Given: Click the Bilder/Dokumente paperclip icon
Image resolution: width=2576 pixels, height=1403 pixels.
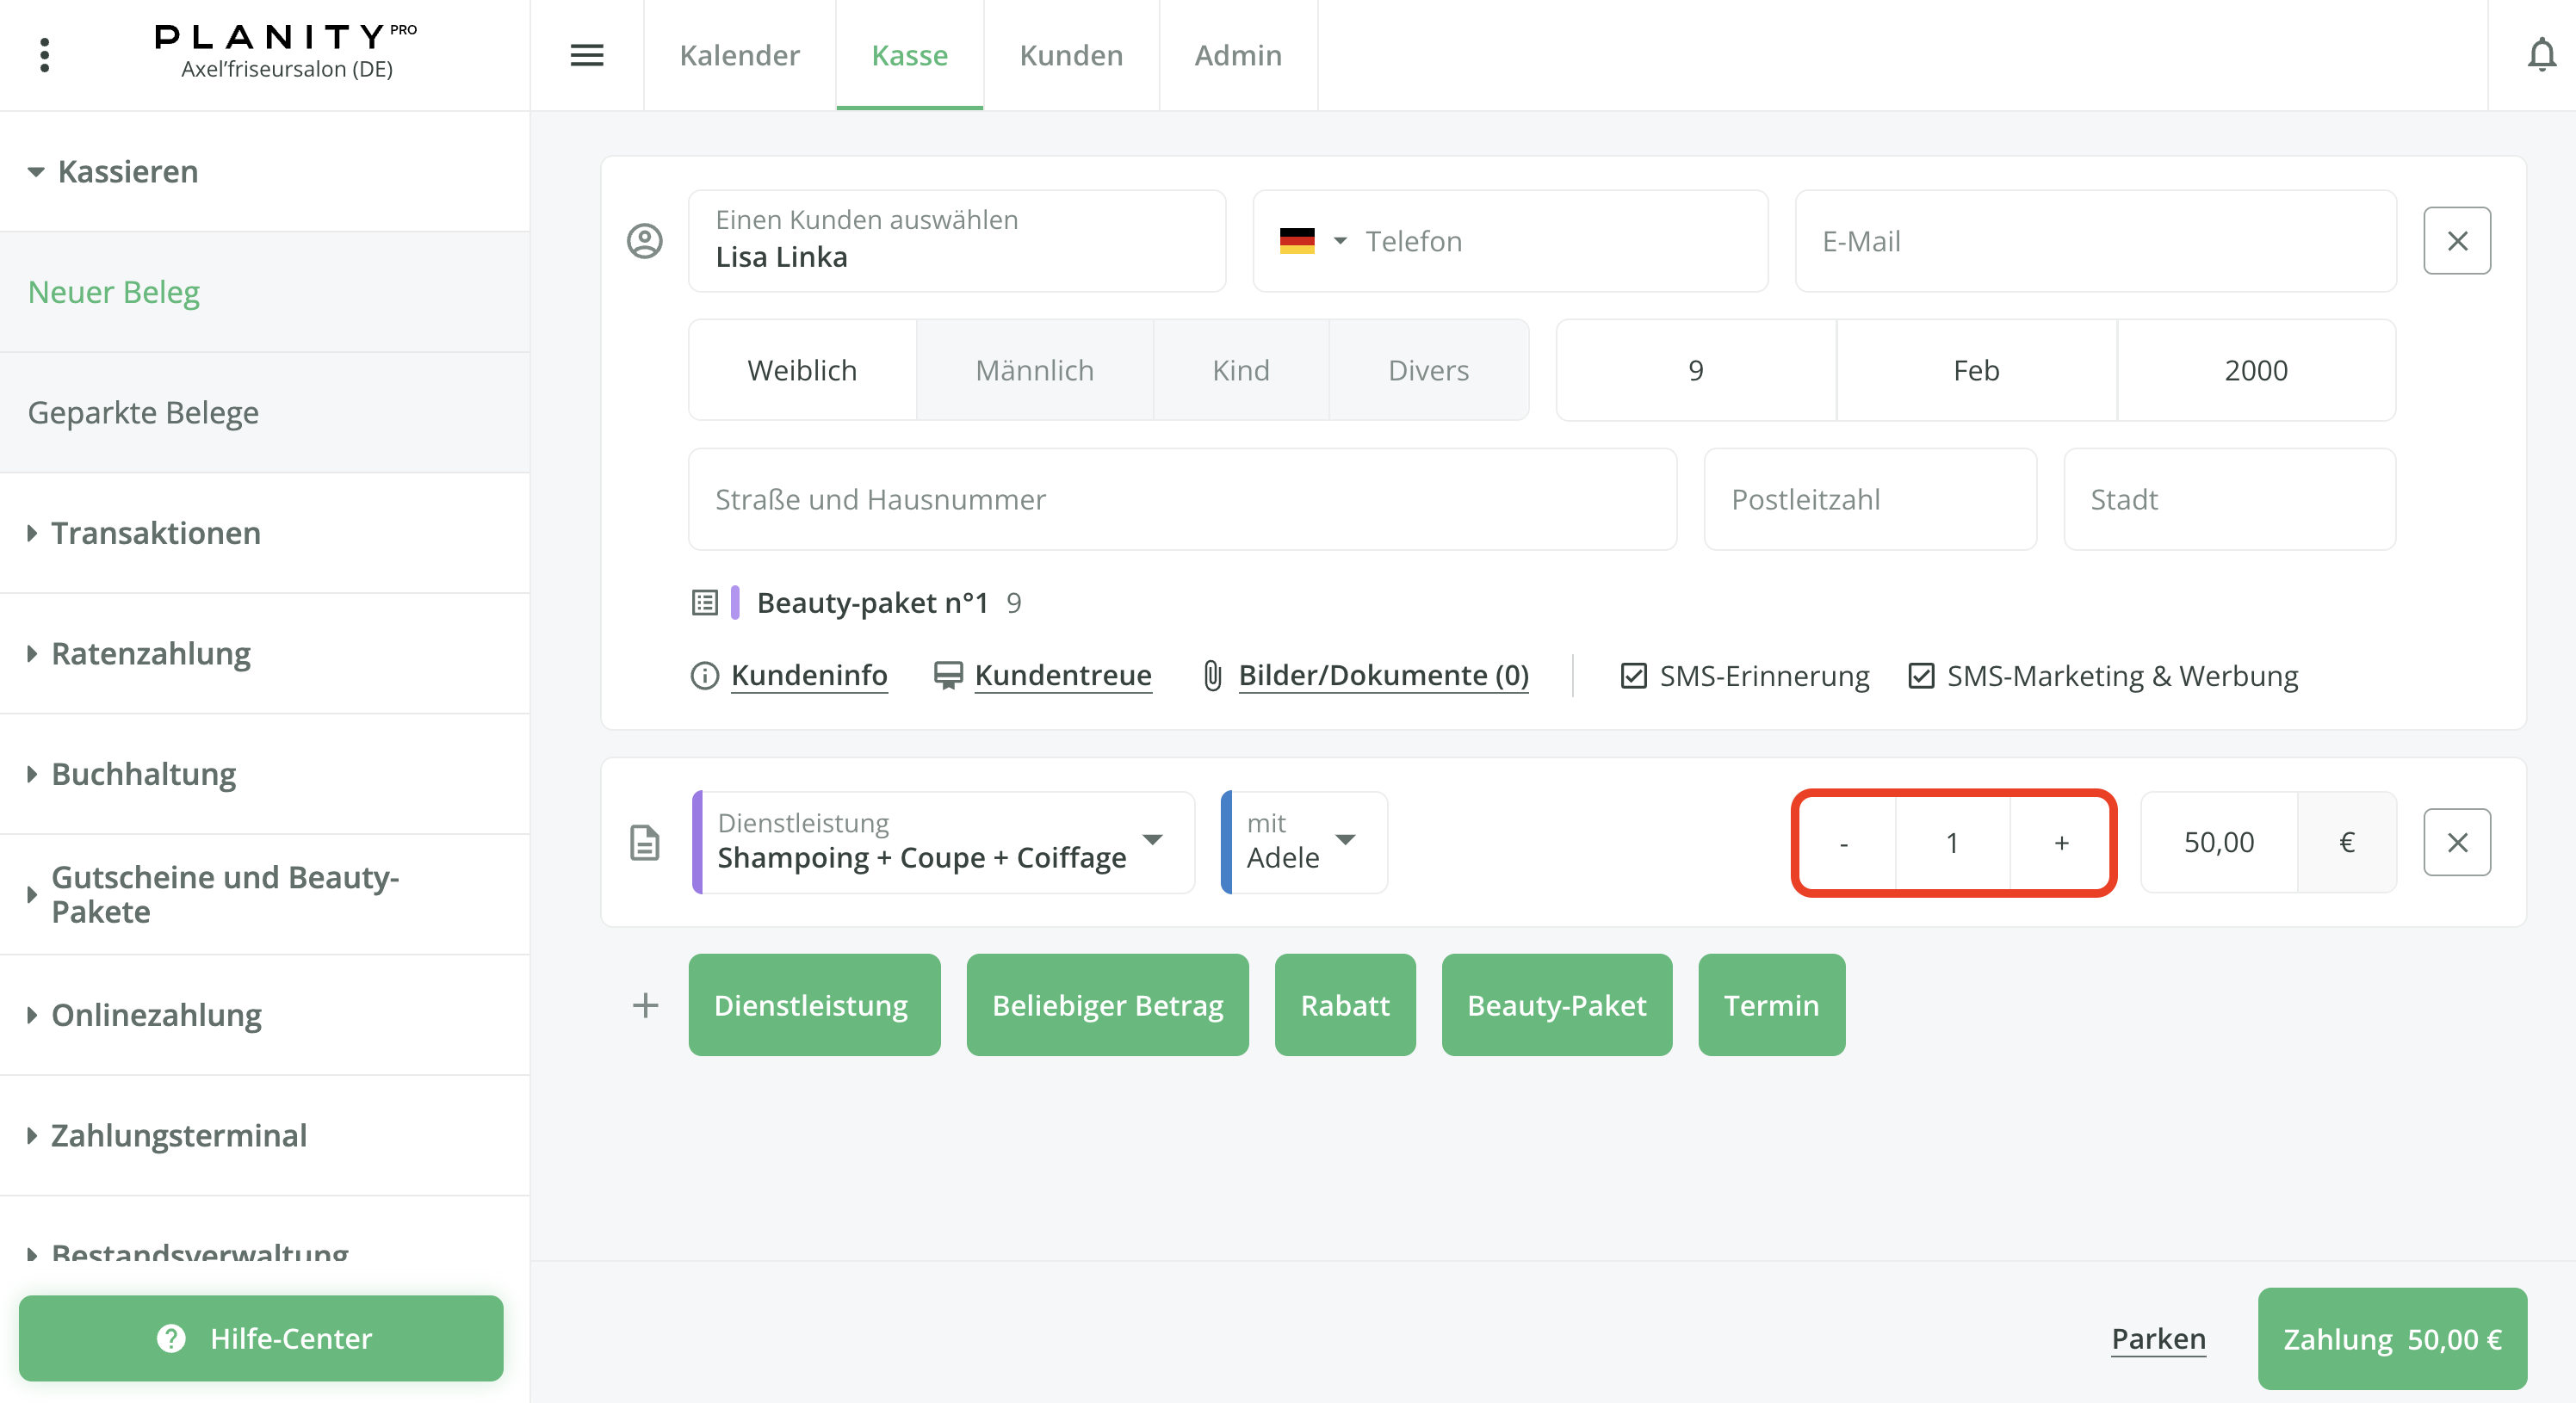Looking at the screenshot, I should pyautogui.click(x=1212, y=676).
